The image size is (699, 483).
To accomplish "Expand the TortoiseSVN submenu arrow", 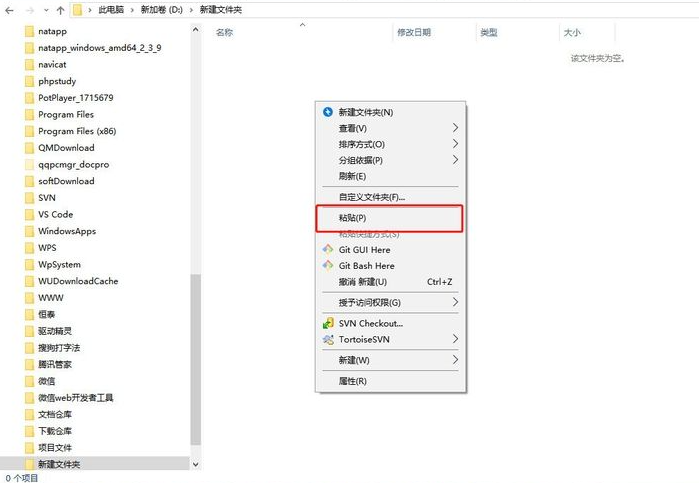I will [x=455, y=339].
